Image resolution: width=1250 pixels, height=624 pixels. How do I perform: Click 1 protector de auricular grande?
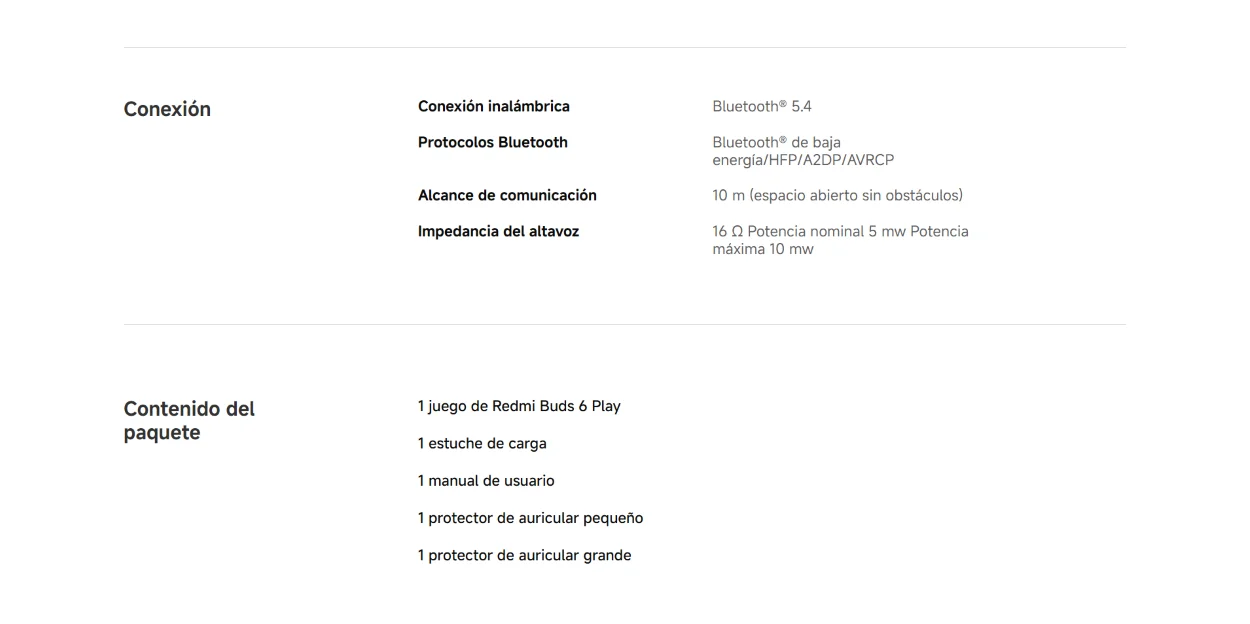(x=525, y=555)
